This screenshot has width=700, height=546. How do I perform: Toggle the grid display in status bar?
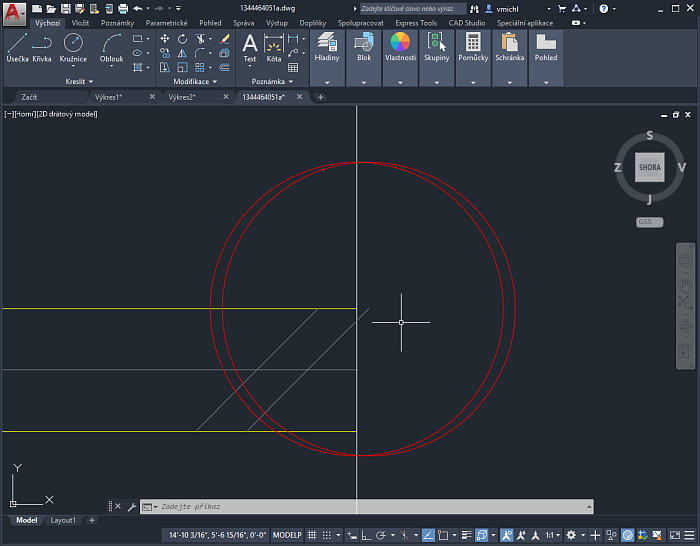click(313, 535)
